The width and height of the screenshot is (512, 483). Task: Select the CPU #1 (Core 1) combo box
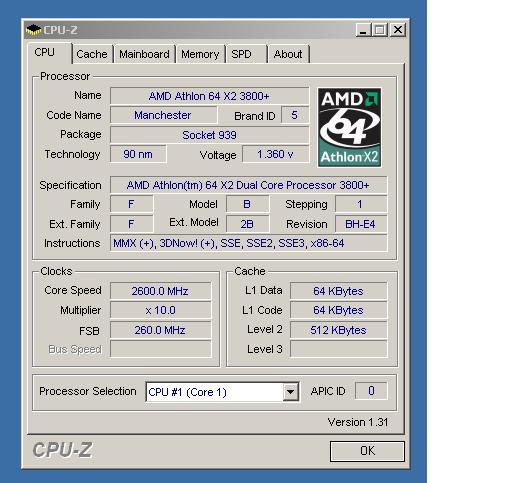pos(222,392)
